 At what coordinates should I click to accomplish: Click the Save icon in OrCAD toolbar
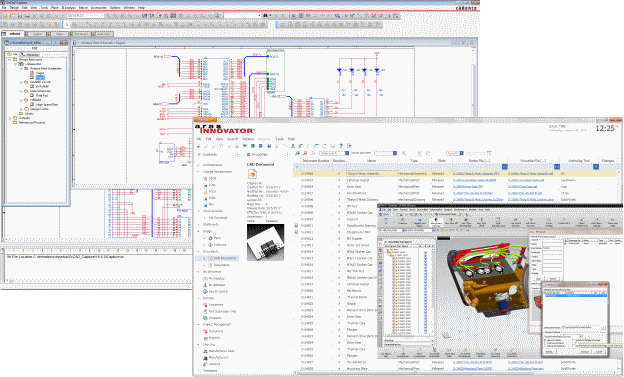[20, 15]
